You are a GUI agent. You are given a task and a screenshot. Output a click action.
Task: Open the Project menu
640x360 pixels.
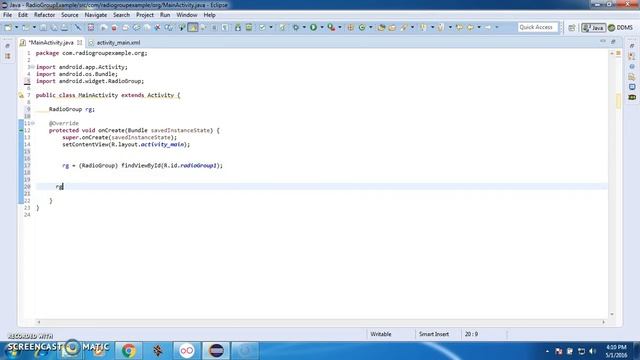145,15
